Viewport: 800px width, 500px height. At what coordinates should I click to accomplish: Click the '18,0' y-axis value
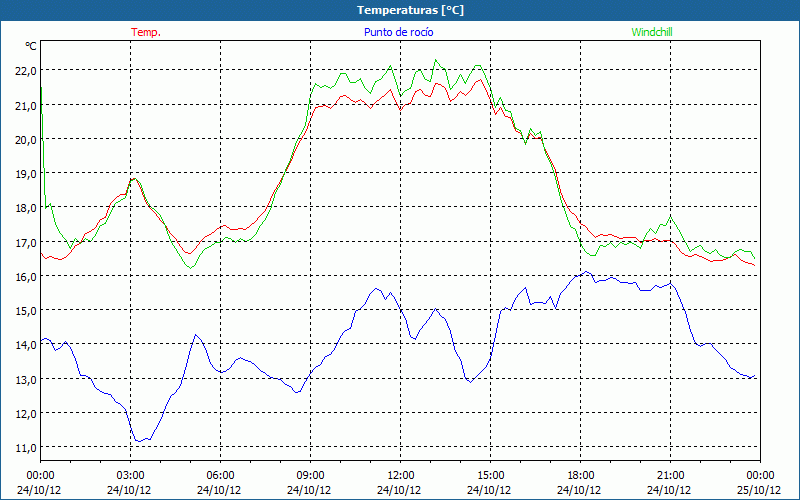tap(26, 208)
